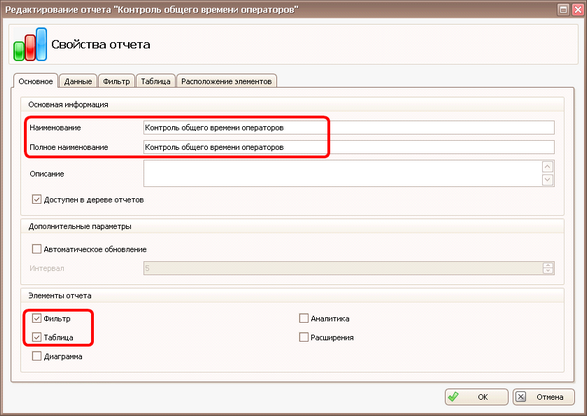587x416 pixels.
Task: Enable the Аналитика checkbox
Action: tap(304, 318)
